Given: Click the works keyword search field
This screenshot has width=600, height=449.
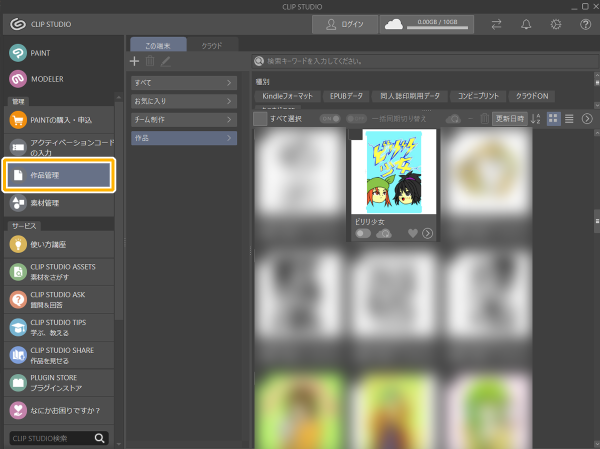Looking at the screenshot, I should pos(425,61).
